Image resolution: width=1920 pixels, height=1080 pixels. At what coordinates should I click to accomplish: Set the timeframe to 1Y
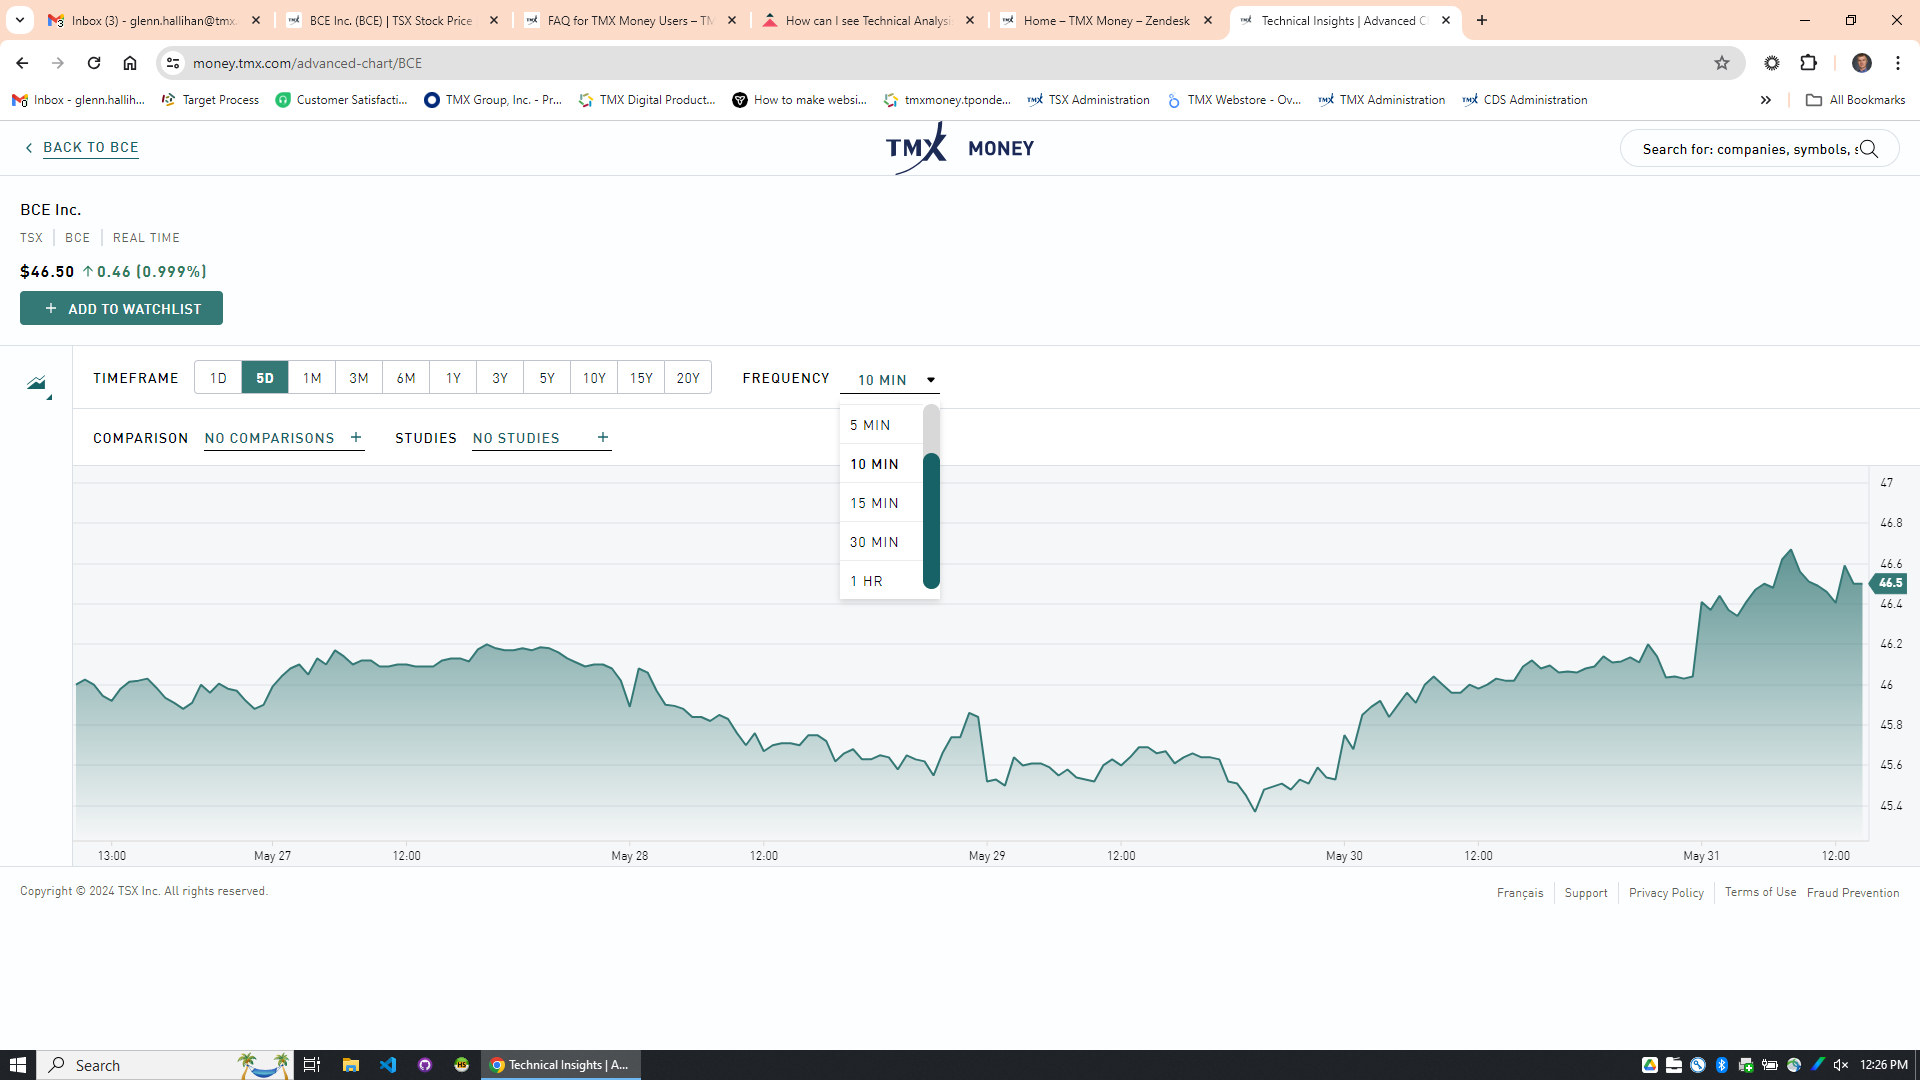[453, 378]
